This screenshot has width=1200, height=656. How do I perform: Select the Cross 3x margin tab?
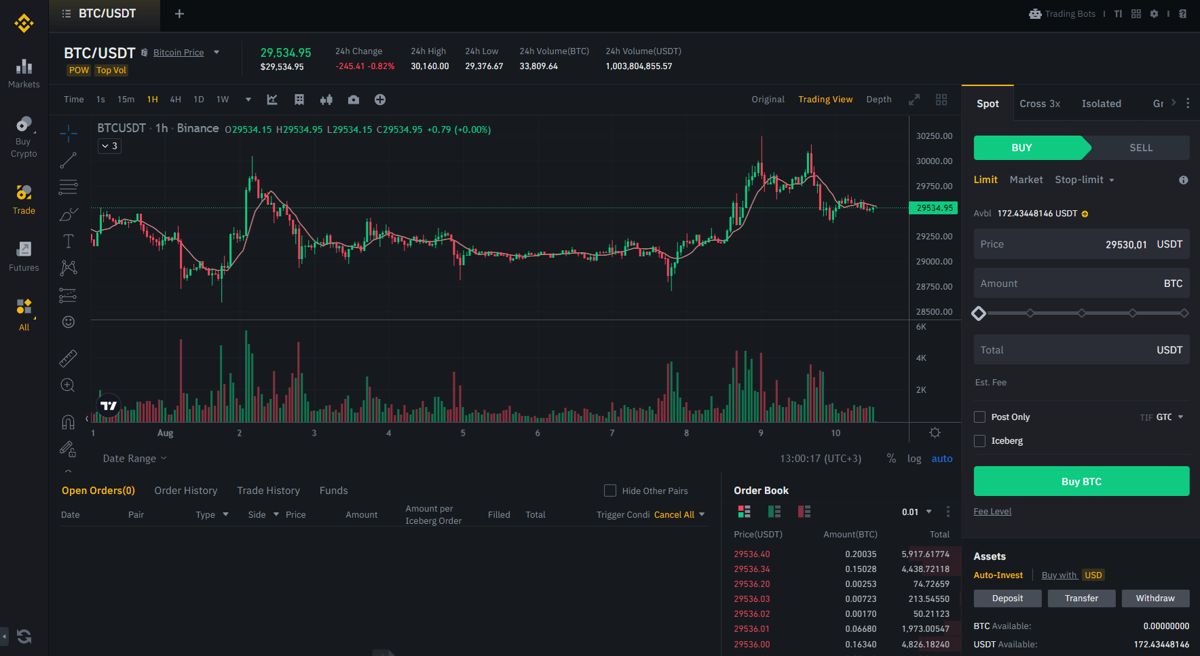[x=1040, y=103]
